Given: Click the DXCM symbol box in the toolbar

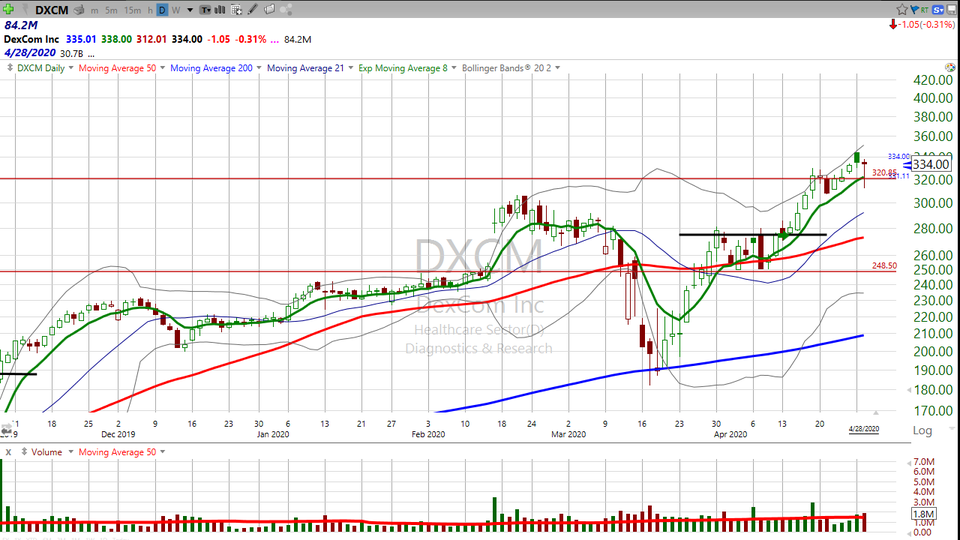Looking at the screenshot, I should pos(51,10).
